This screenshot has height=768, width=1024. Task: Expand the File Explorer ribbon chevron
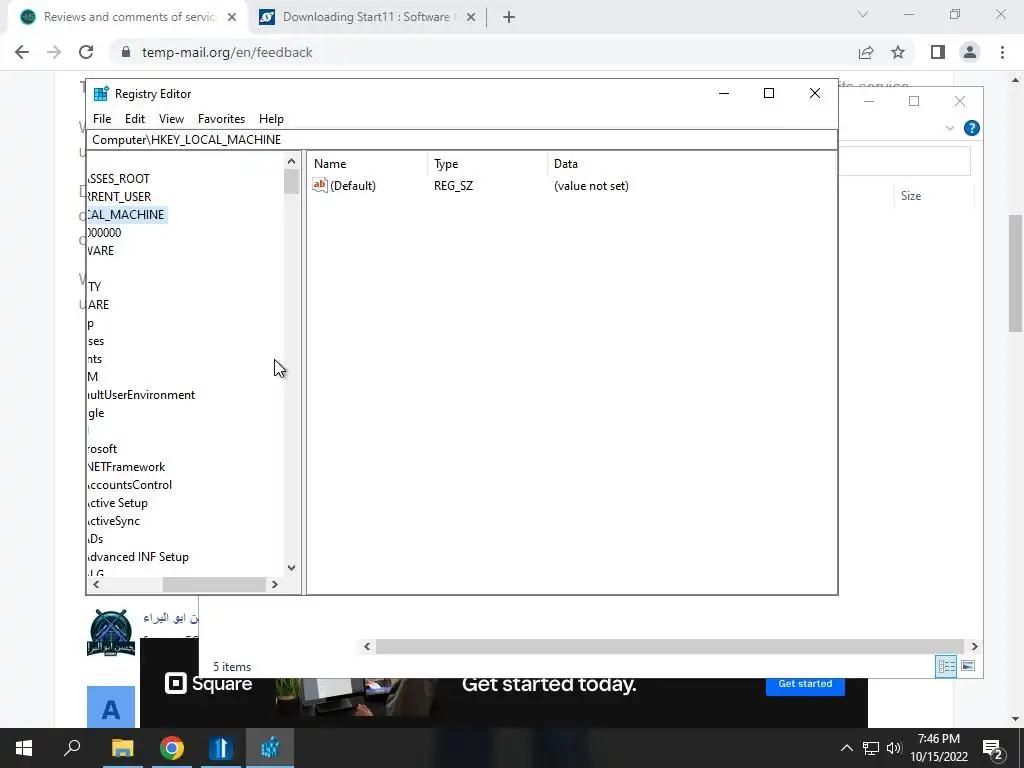pos(950,129)
